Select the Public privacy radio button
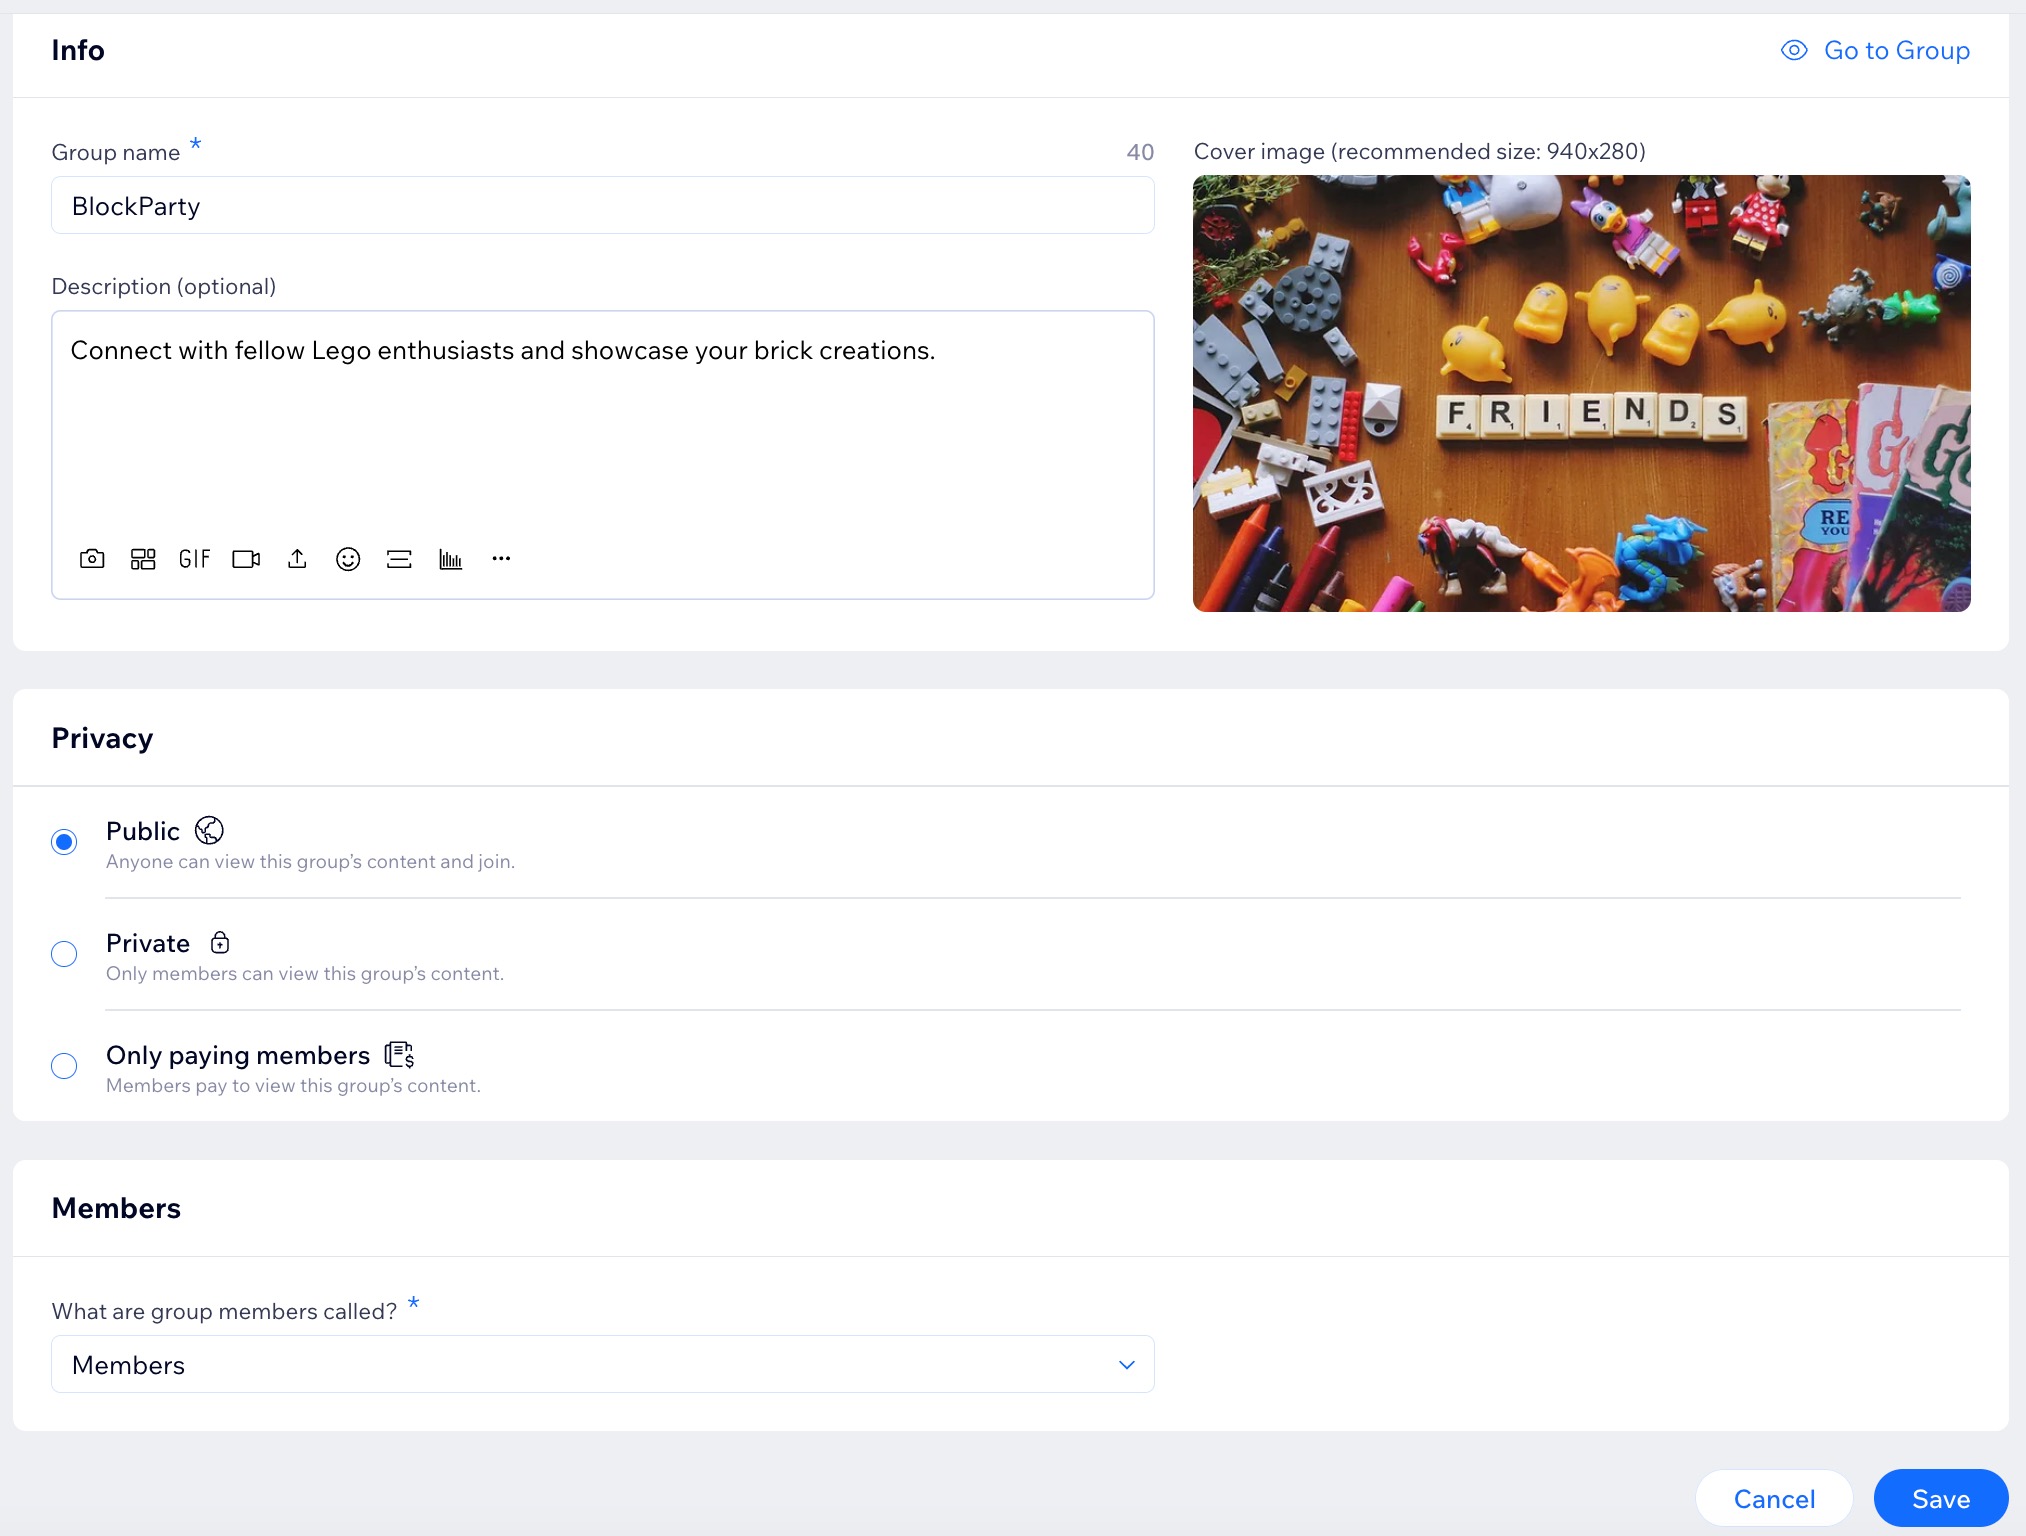The height and width of the screenshot is (1536, 2026). [x=66, y=839]
